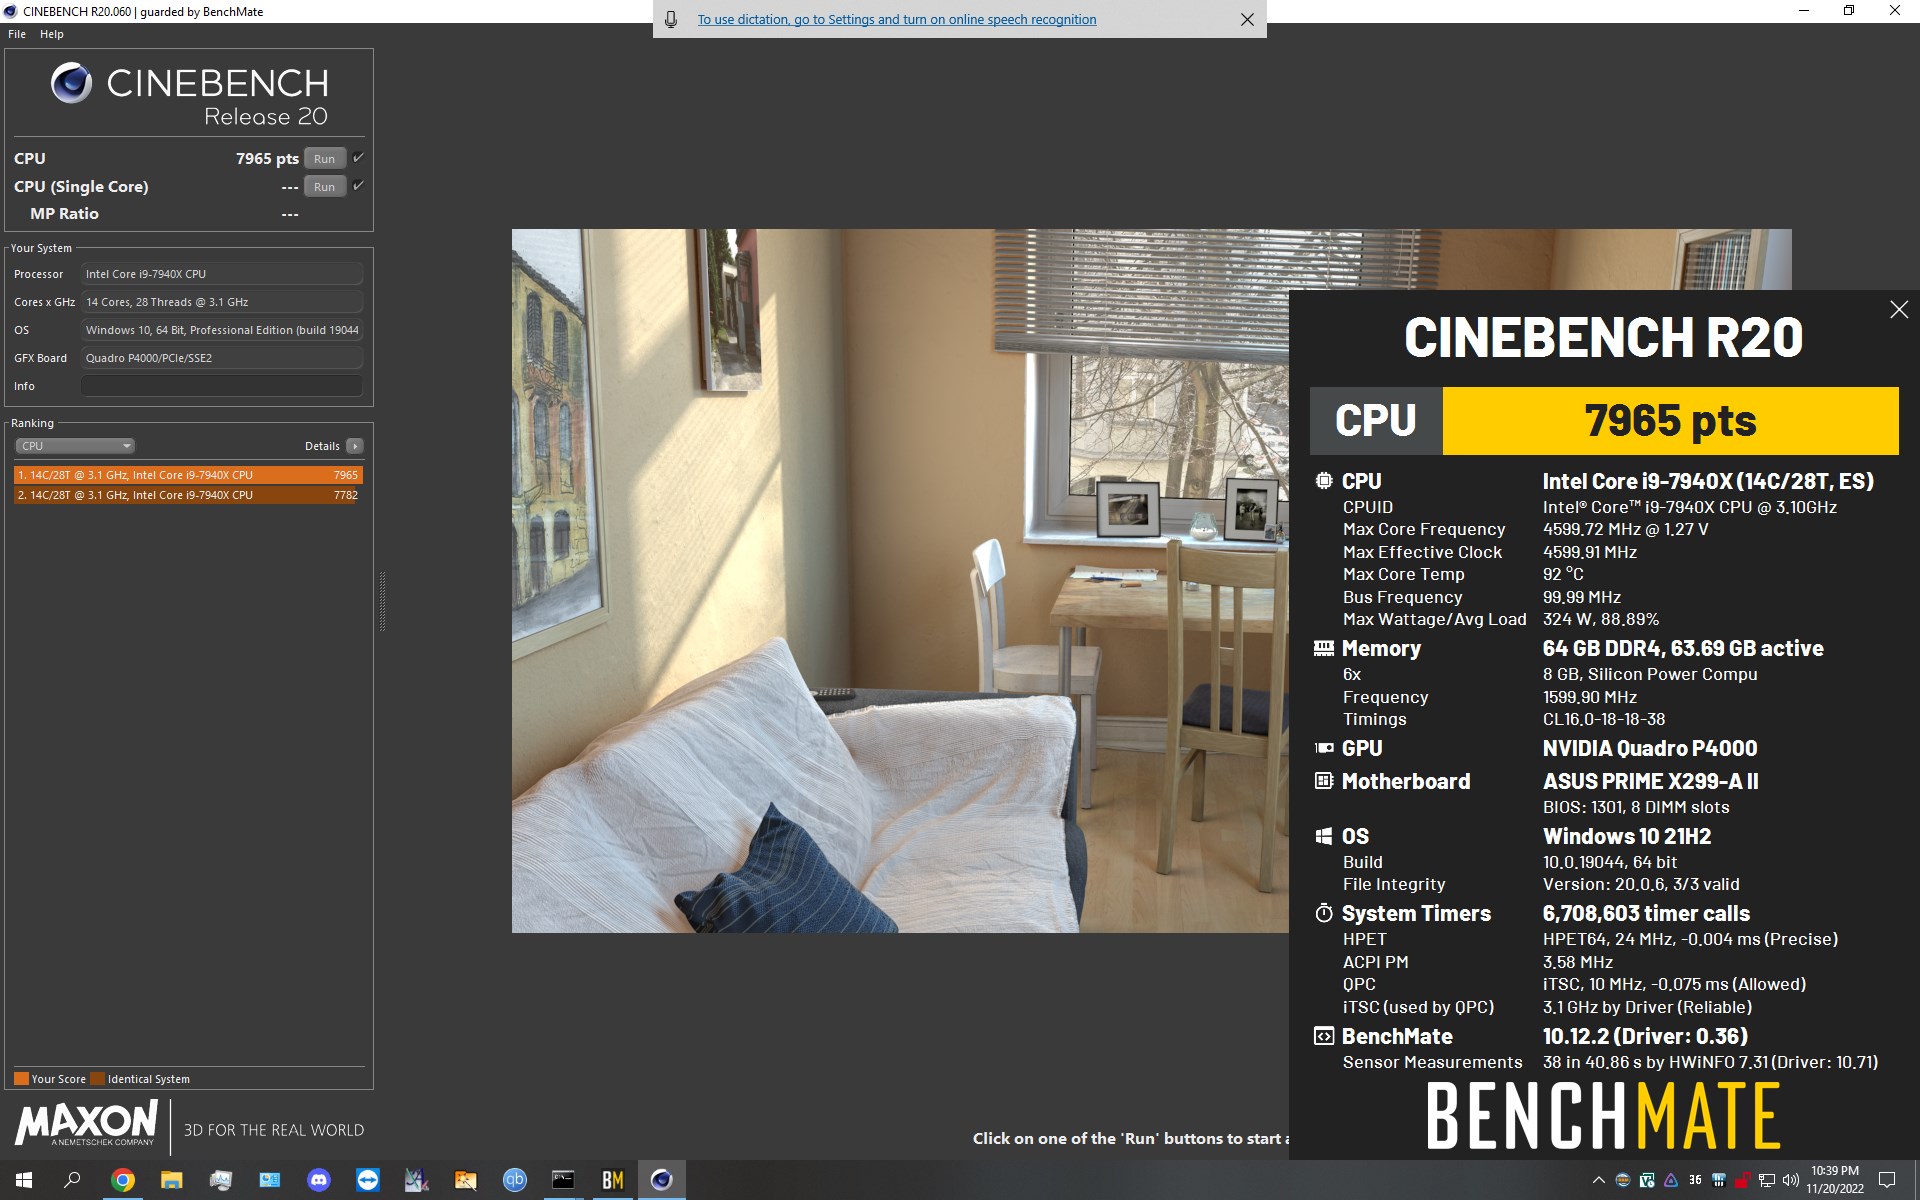Click the Info input field

point(222,386)
